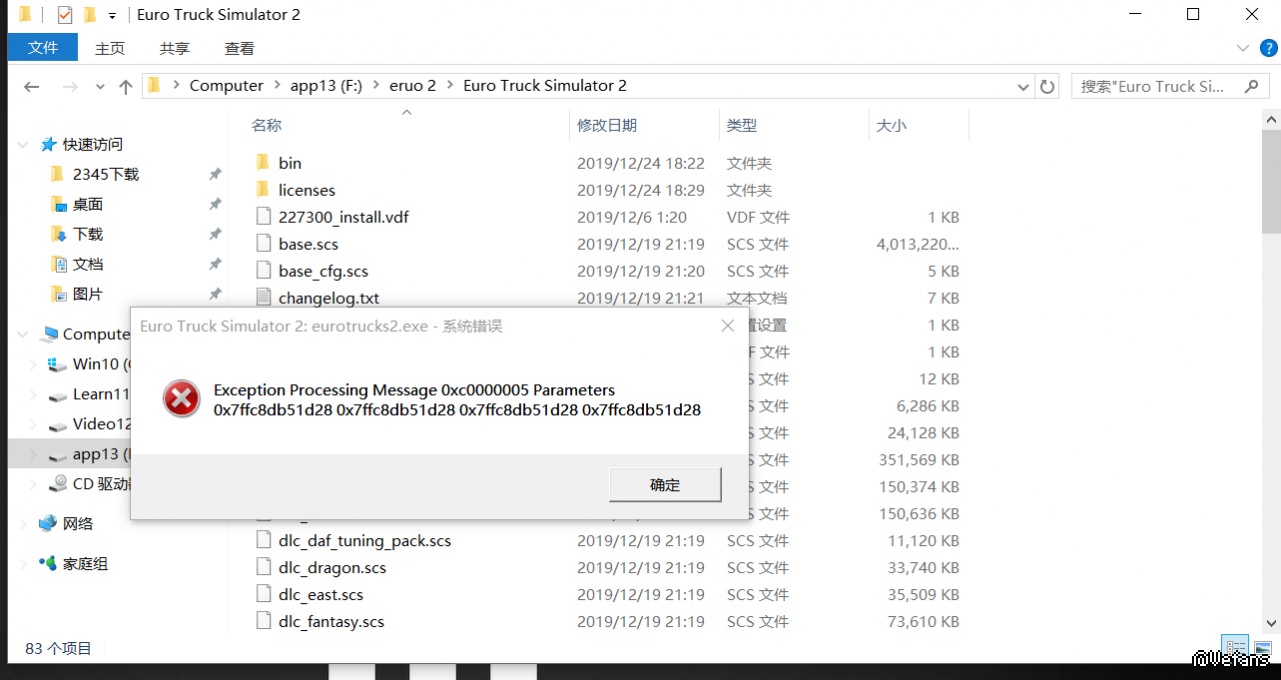Open 桌面 in quick access
Screen dimensions: 1281x680
tap(88, 204)
